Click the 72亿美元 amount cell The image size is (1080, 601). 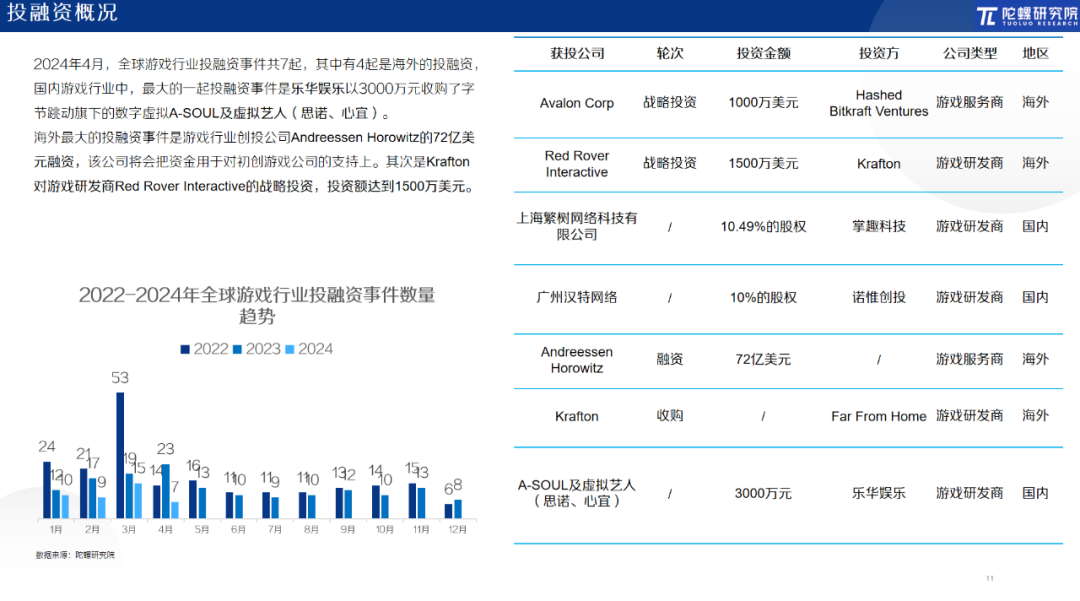click(763, 359)
